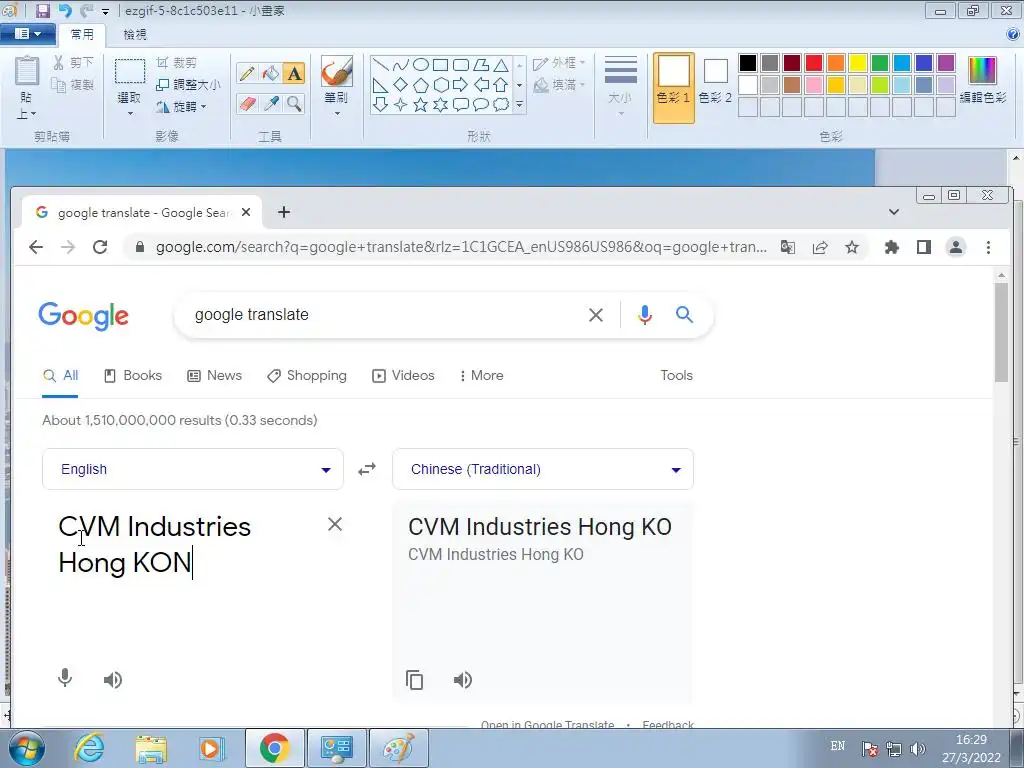
Task: Select the News search tab
Action: tap(215, 376)
